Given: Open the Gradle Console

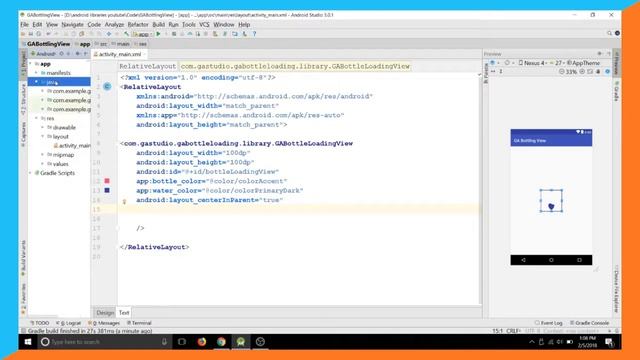Looking at the screenshot, I should pyautogui.click(x=590, y=323).
